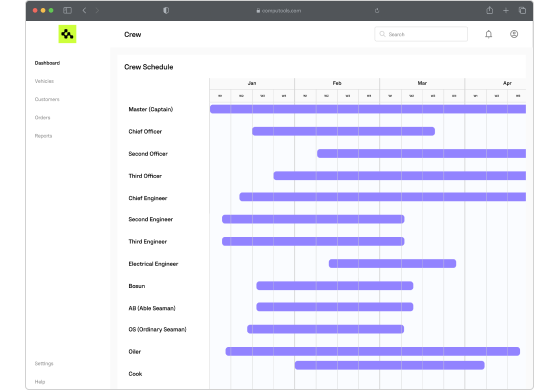Select the Master (Captain) schedule bar
This screenshot has height=390, width=560.
[368, 109]
